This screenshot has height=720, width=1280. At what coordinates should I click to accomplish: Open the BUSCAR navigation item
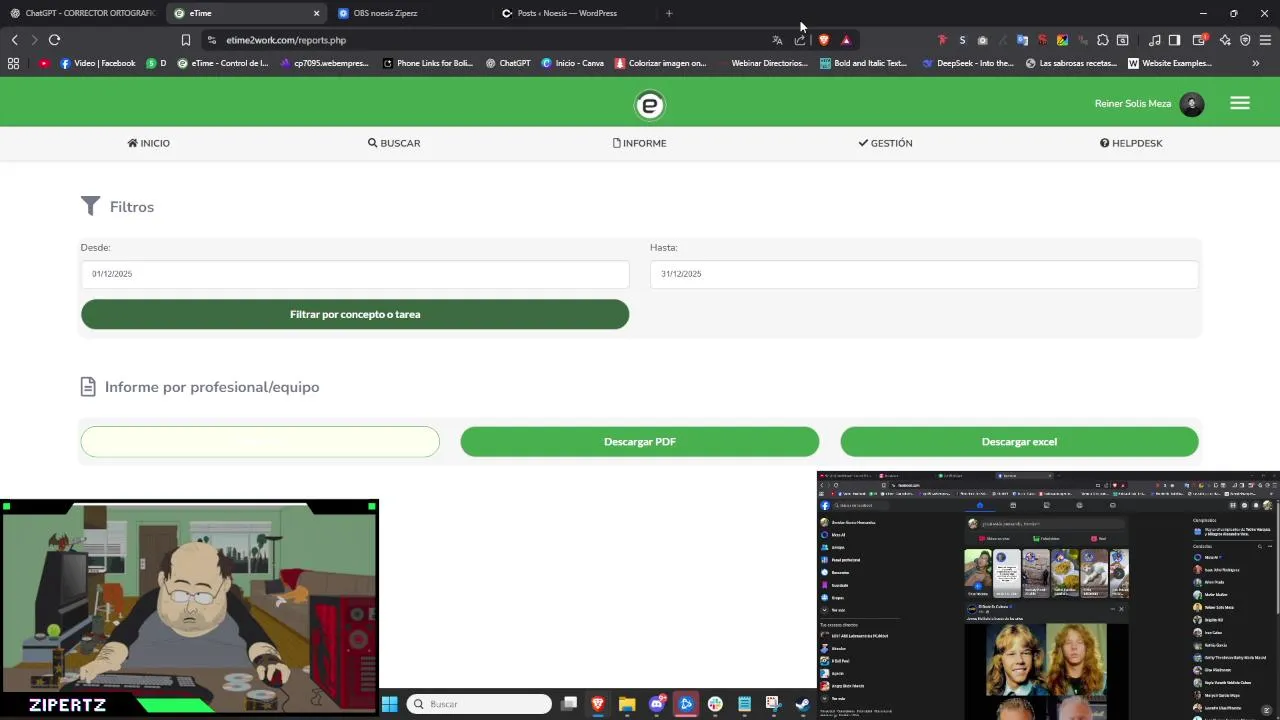point(394,143)
